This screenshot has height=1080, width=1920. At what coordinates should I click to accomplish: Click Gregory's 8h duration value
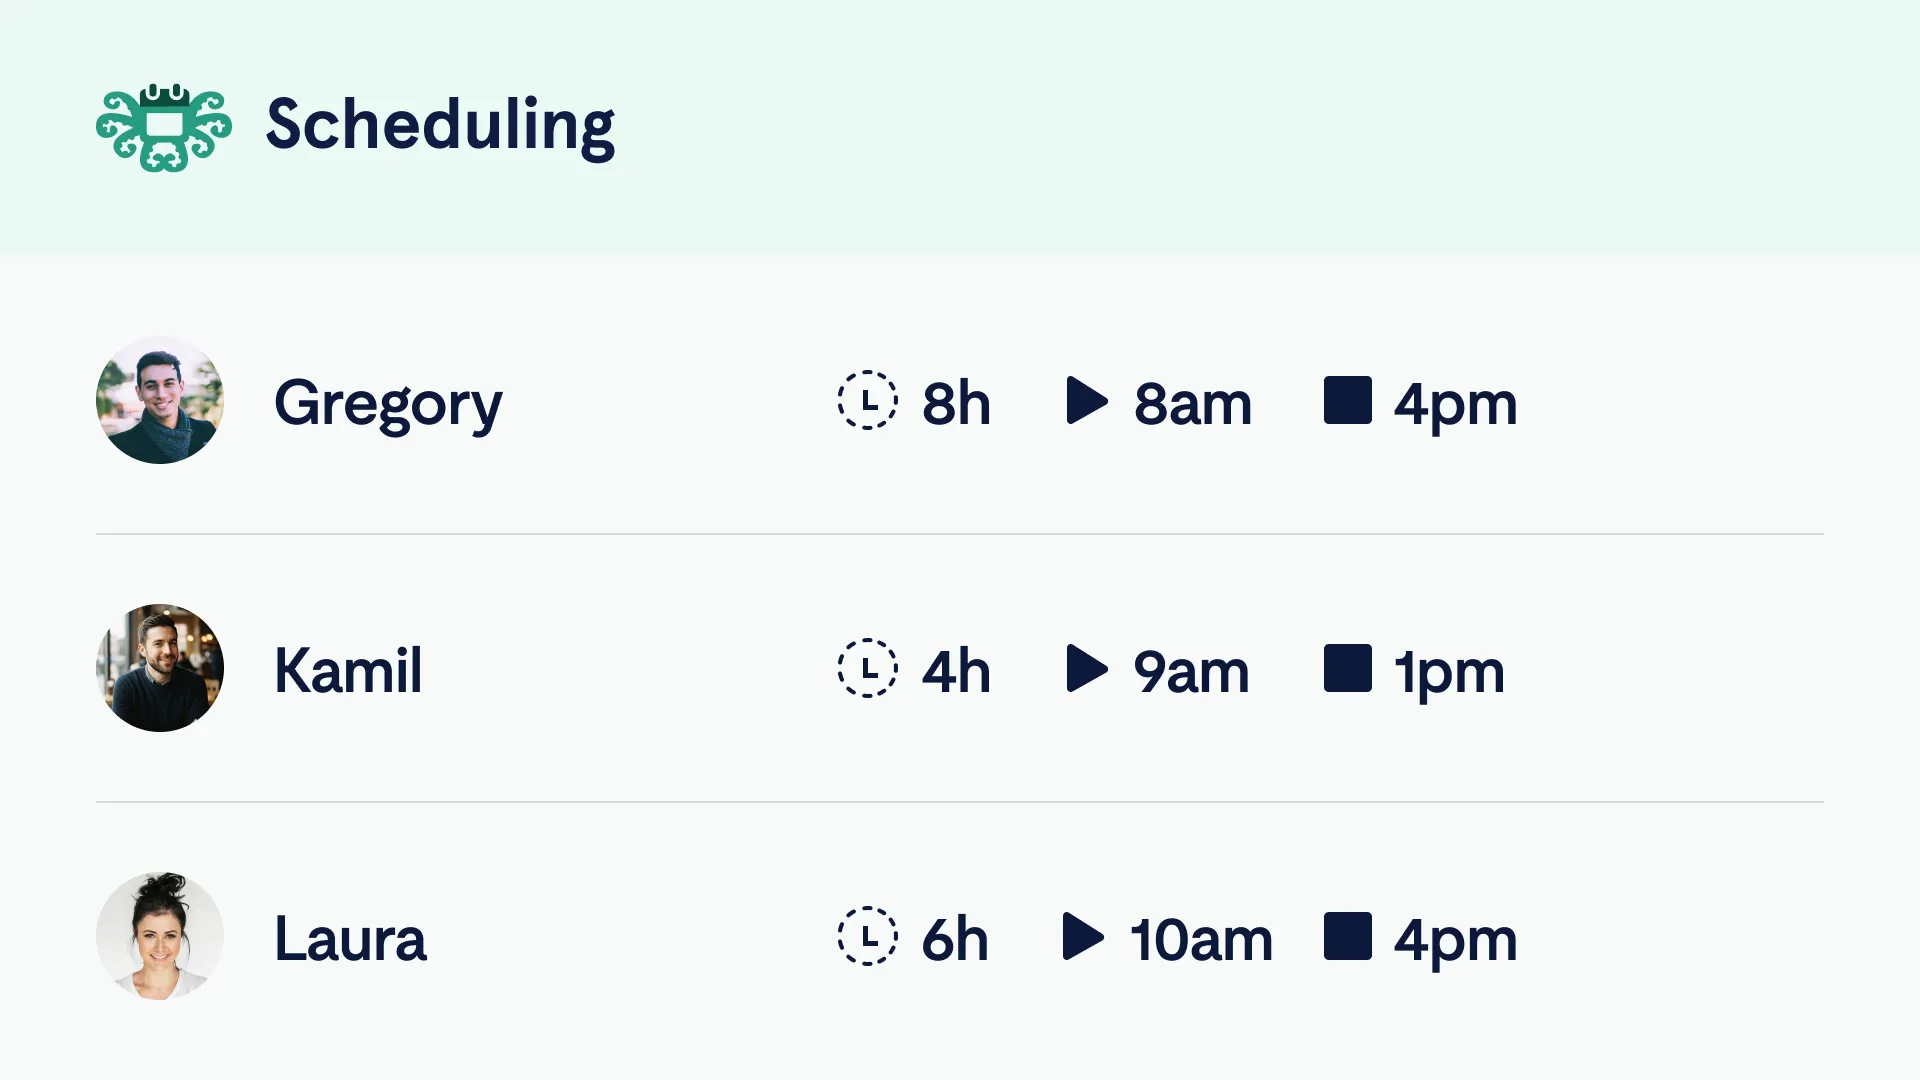(956, 403)
